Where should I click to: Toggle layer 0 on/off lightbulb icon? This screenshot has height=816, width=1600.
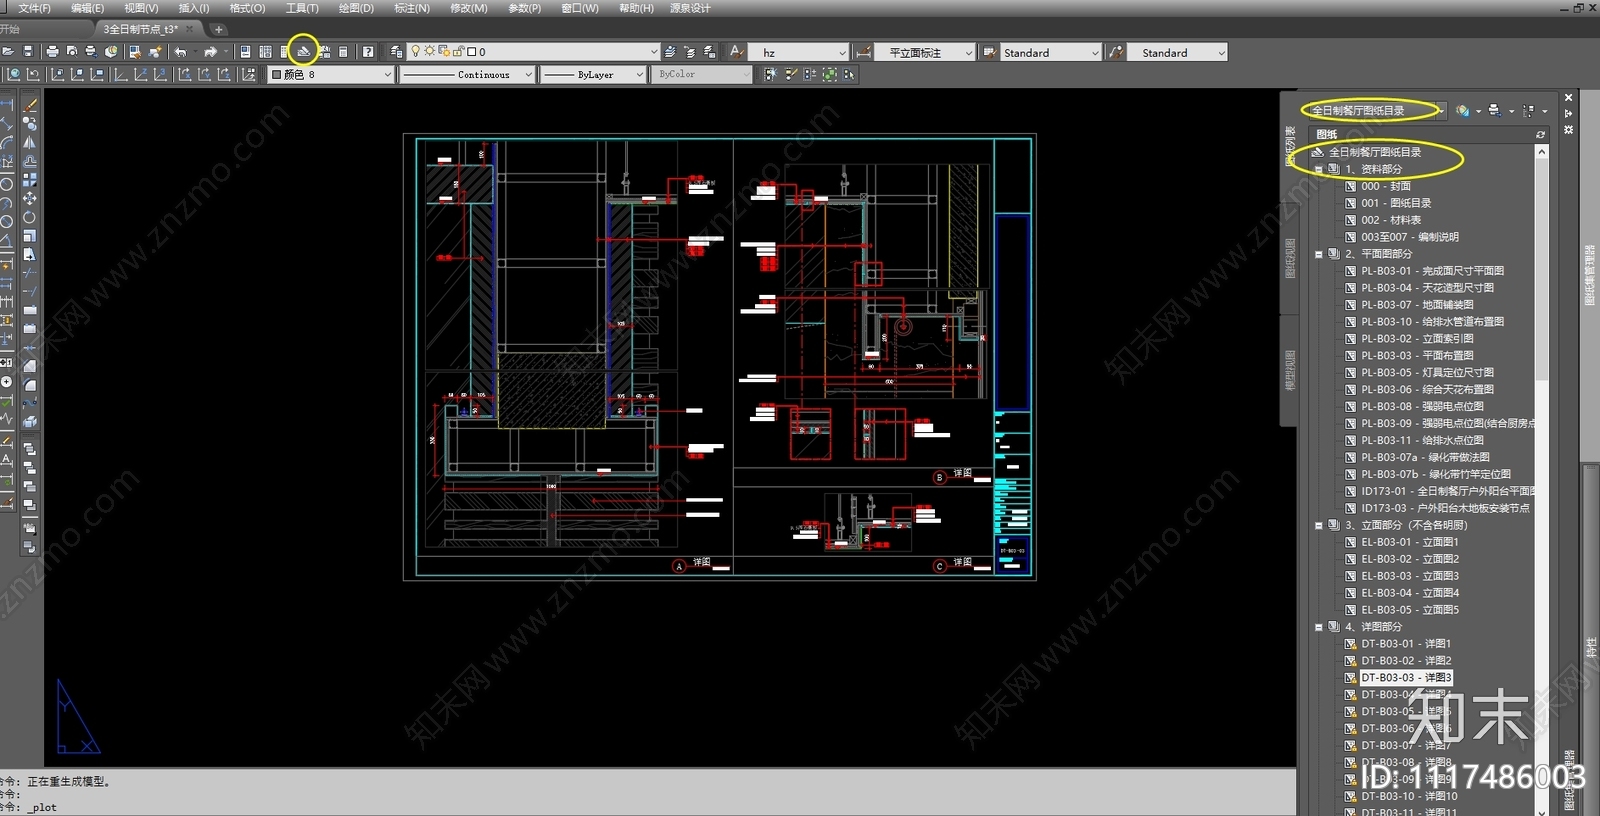pos(416,51)
